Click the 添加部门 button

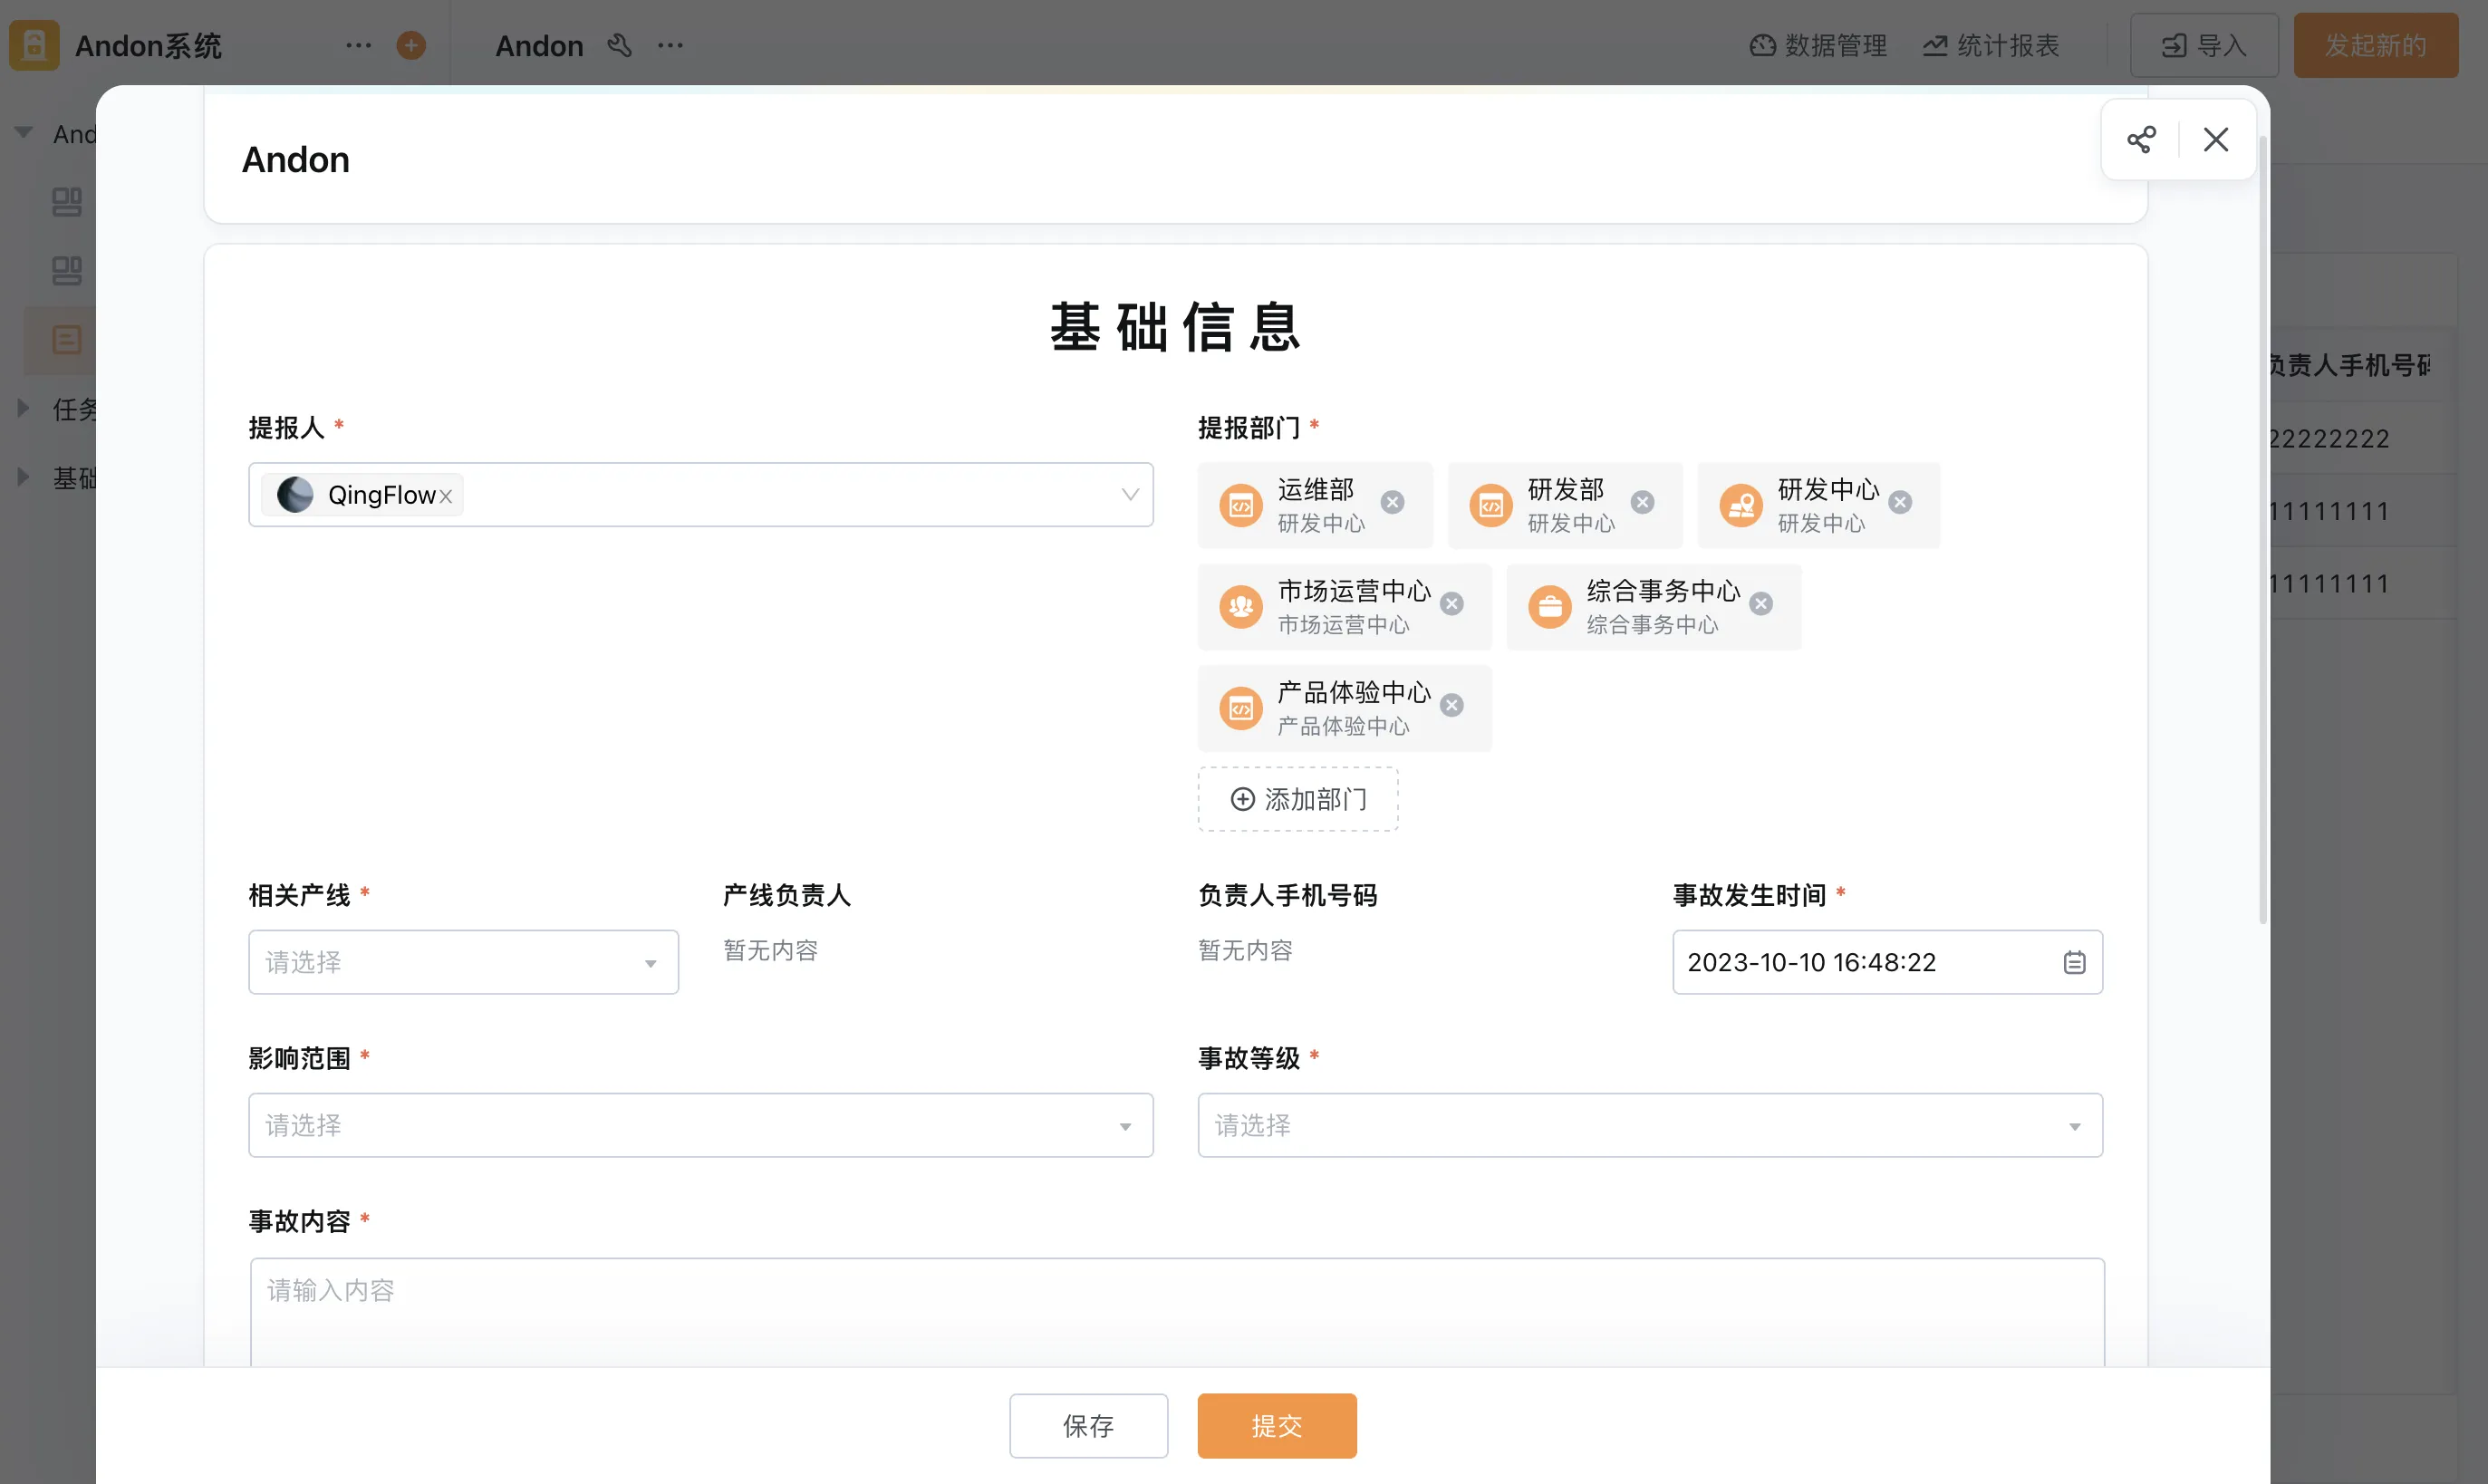[1297, 799]
